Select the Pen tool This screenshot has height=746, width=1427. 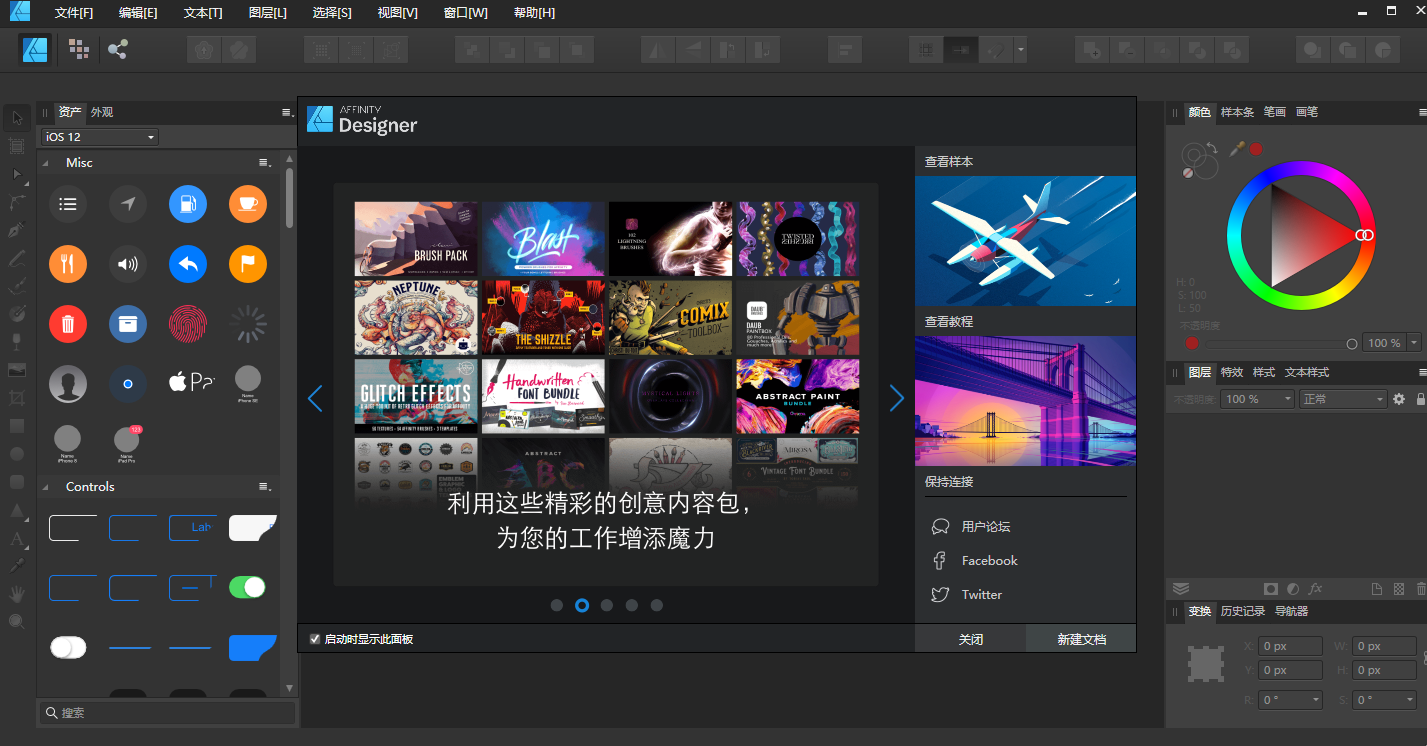[x=16, y=229]
